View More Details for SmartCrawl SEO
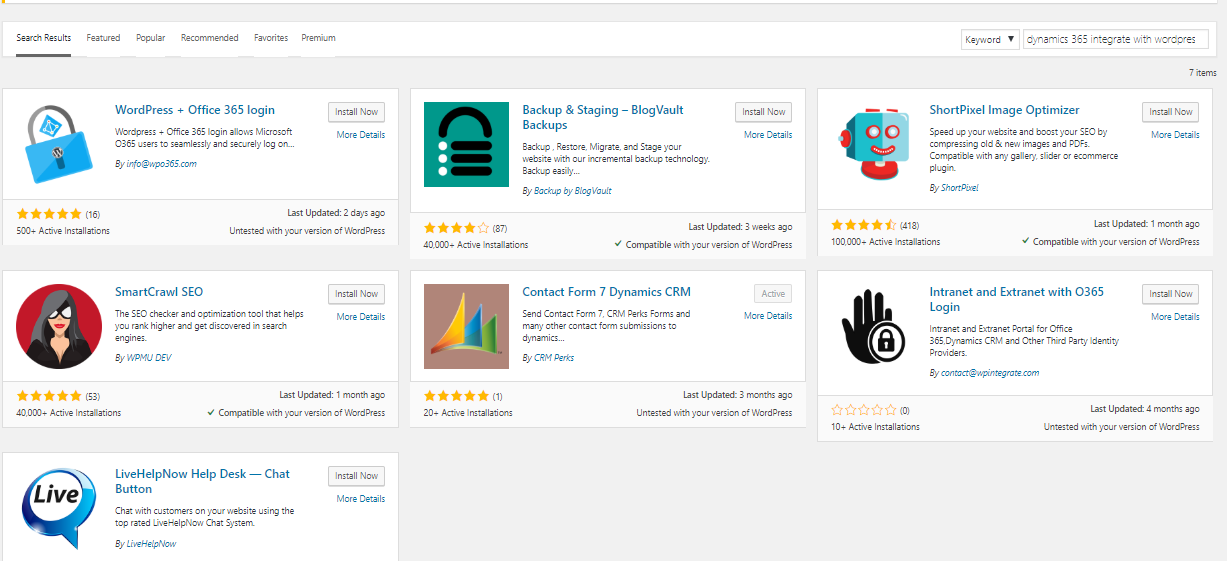 point(361,317)
